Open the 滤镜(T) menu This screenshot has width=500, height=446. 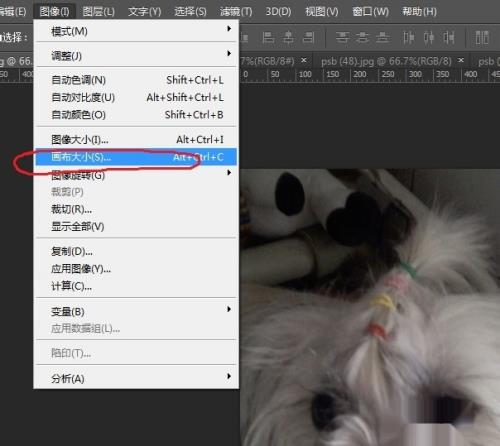click(236, 12)
